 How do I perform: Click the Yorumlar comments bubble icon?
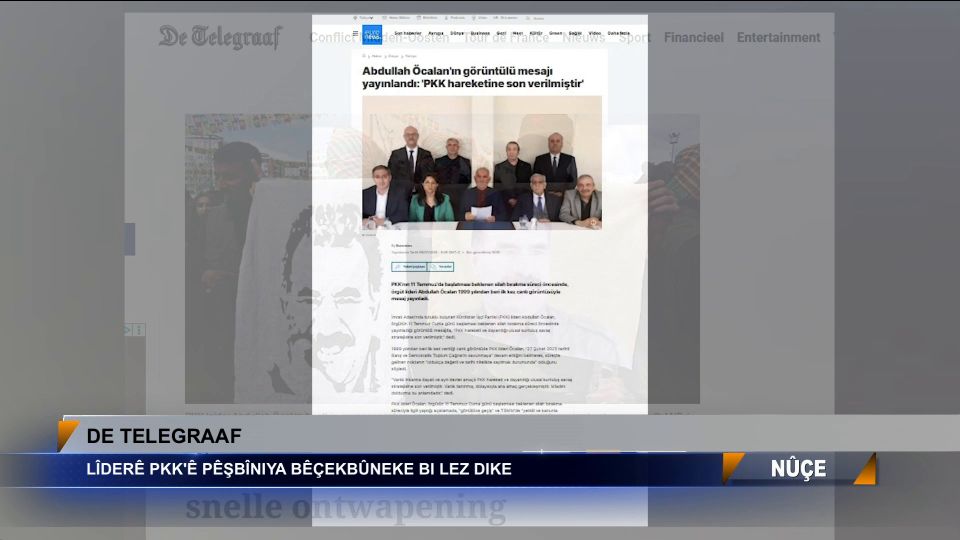tap(433, 266)
